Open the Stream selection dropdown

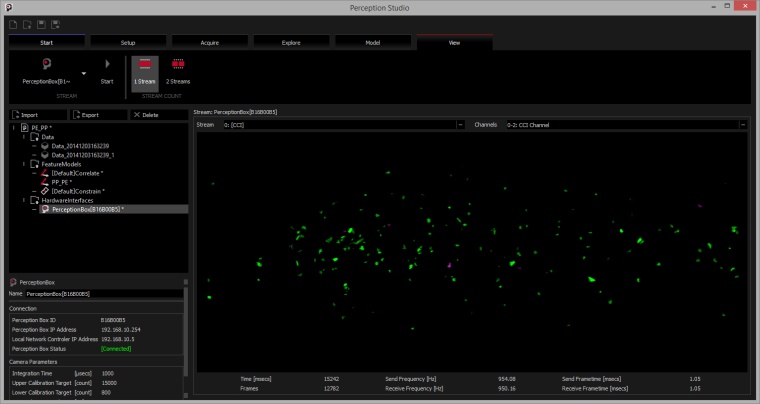pos(460,125)
